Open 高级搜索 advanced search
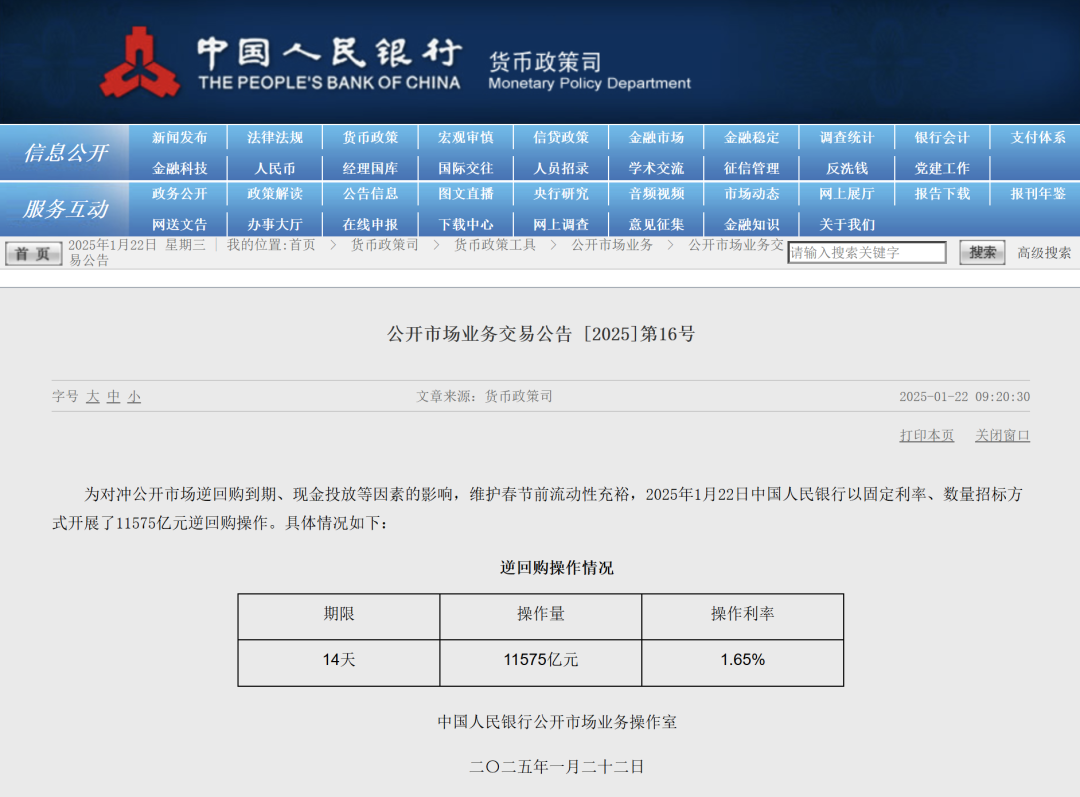This screenshot has width=1080, height=797. 1044,253
